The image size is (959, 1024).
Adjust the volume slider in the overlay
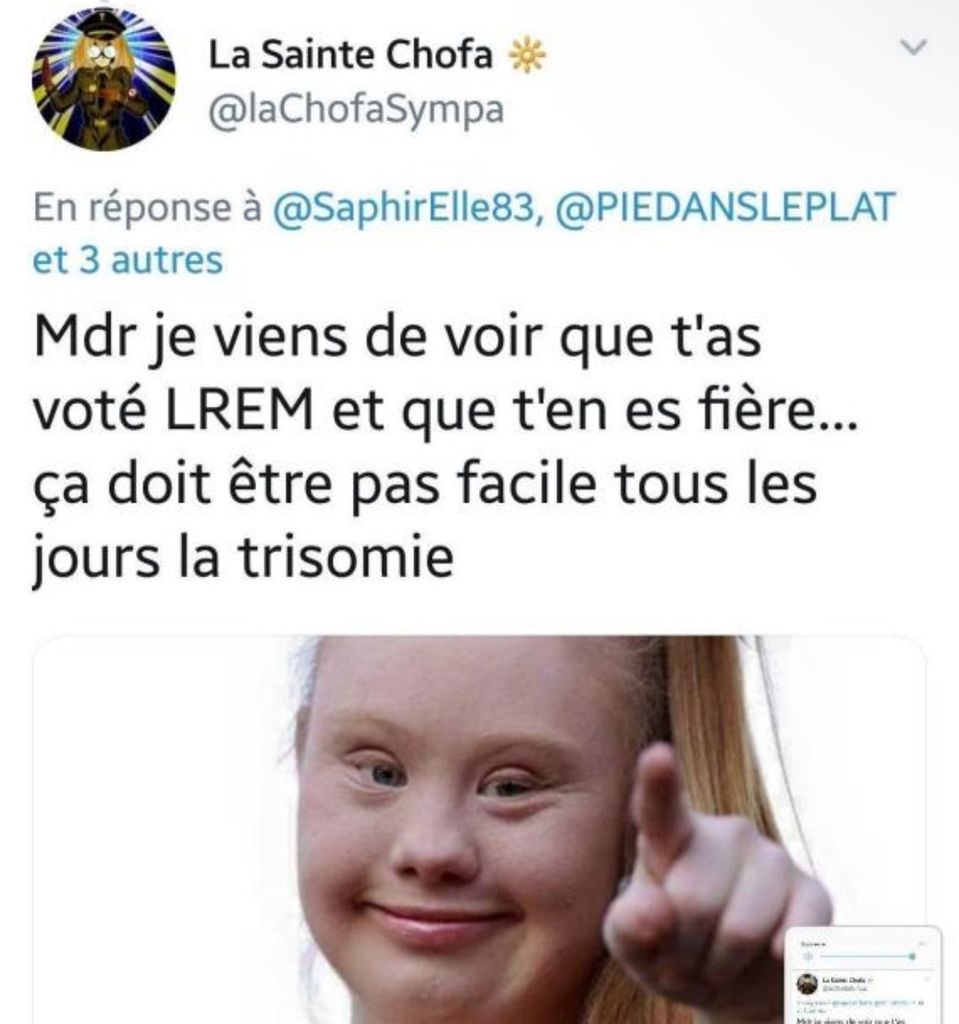868,956
